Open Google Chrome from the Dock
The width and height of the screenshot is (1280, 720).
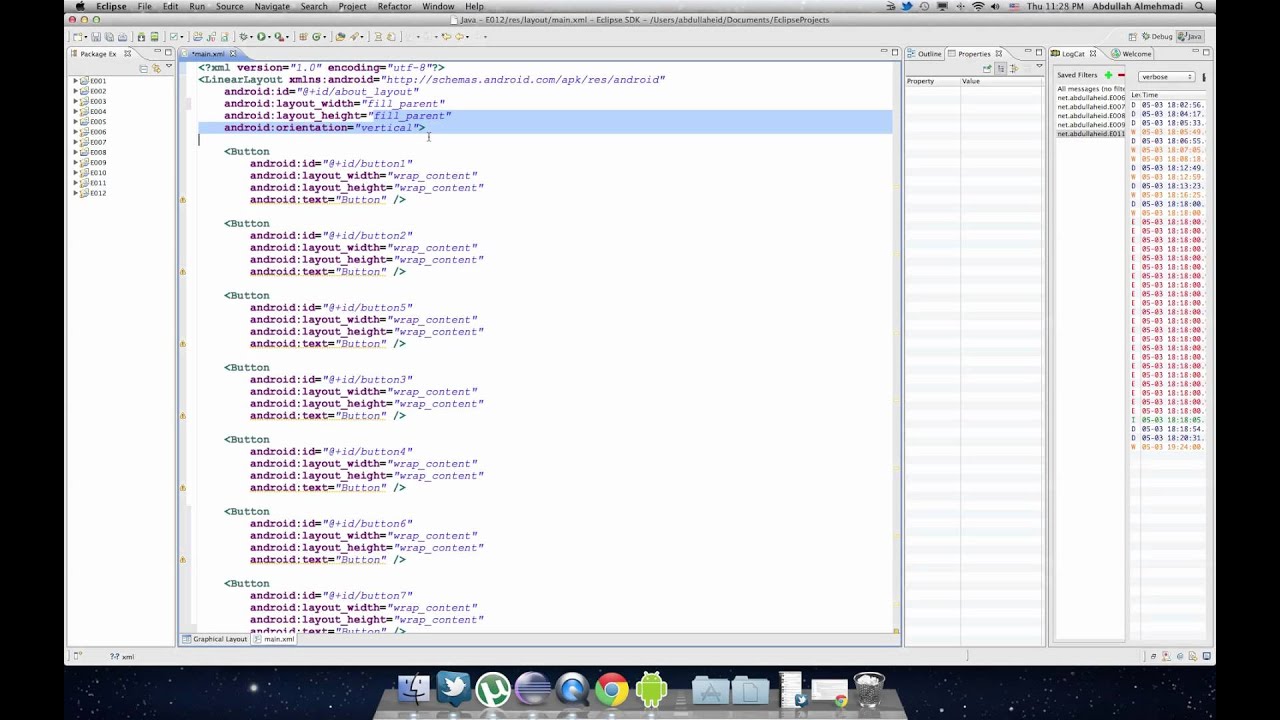coord(612,689)
